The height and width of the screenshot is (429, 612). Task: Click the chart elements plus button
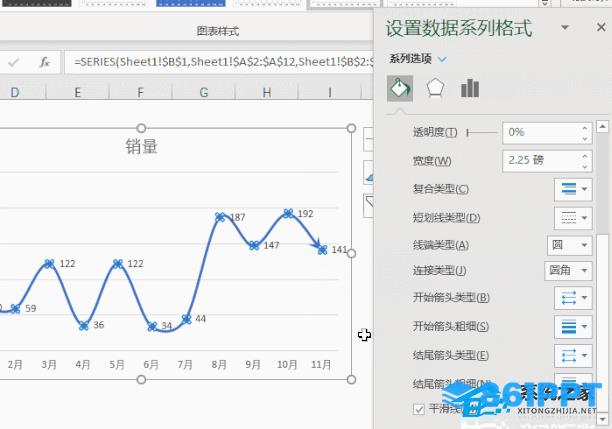click(370, 140)
